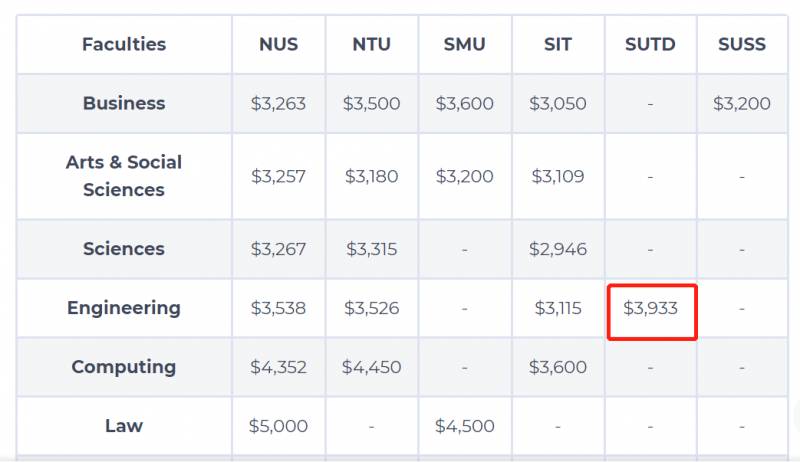Screen dimensions: 800x462
Task: Select the Engineering row label
Action: 124,308
